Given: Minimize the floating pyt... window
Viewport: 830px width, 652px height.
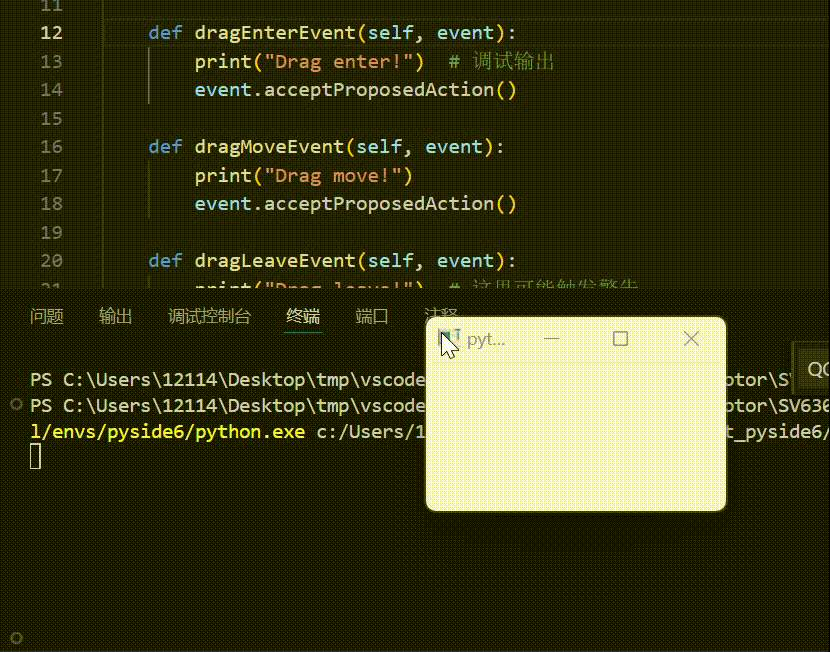Looking at the screenshot, I should [550, 339].
